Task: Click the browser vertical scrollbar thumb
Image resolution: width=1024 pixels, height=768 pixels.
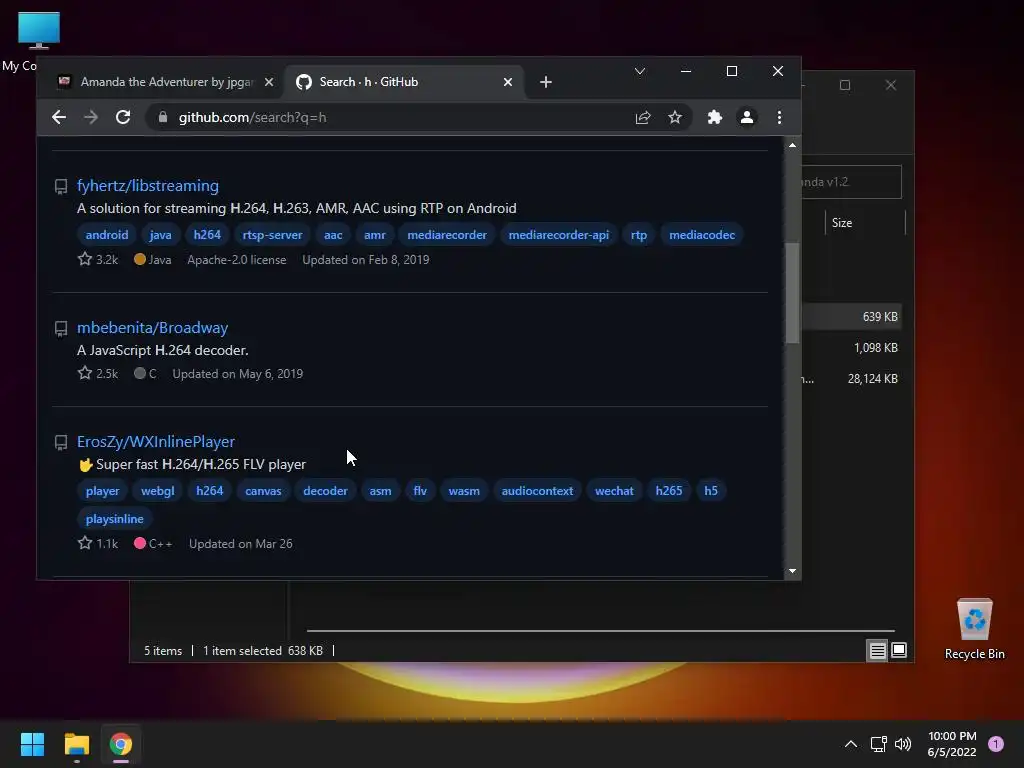Action: 792,293
